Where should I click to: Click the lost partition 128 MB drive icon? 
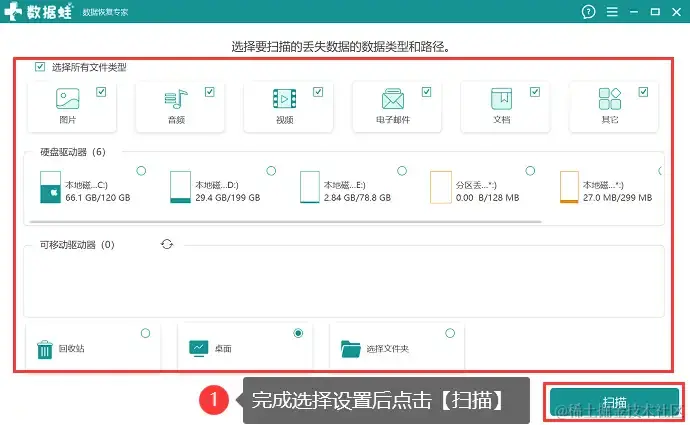441,187
